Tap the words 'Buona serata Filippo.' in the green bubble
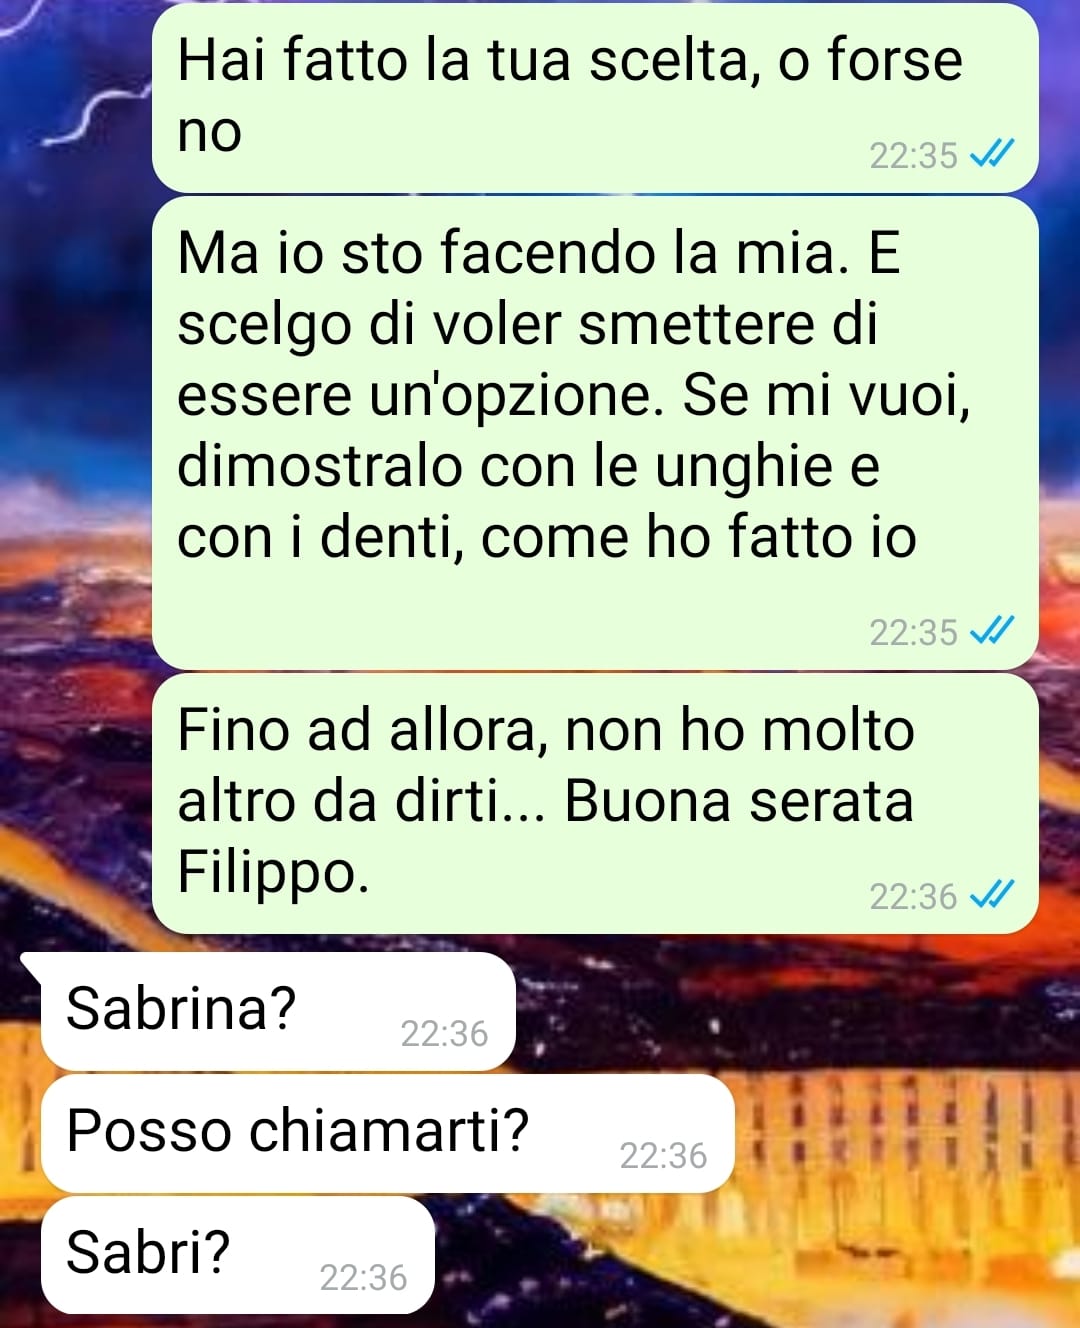Screen dimensions: 1080x1328 [x=545, y=836]
